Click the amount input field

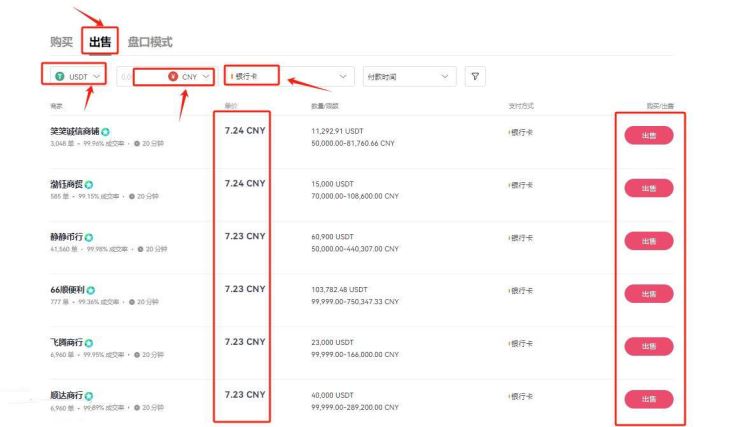coord(141,77)
